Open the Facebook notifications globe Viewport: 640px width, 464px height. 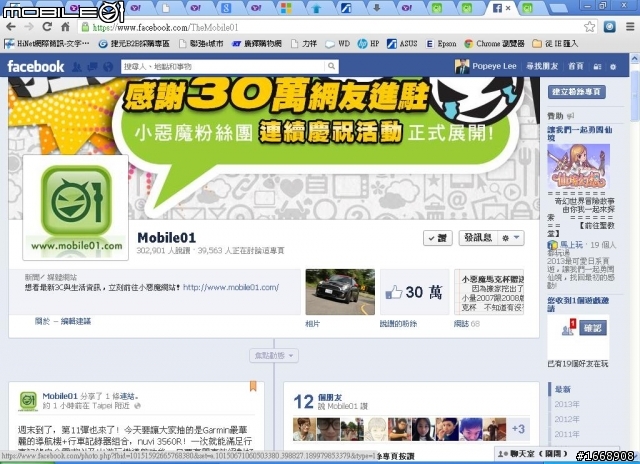[x=108, y=67]
